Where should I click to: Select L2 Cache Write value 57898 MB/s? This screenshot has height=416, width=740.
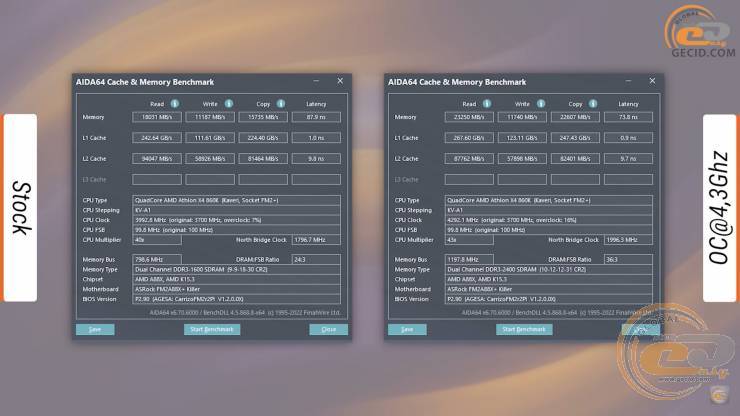[x=522, y=159]
